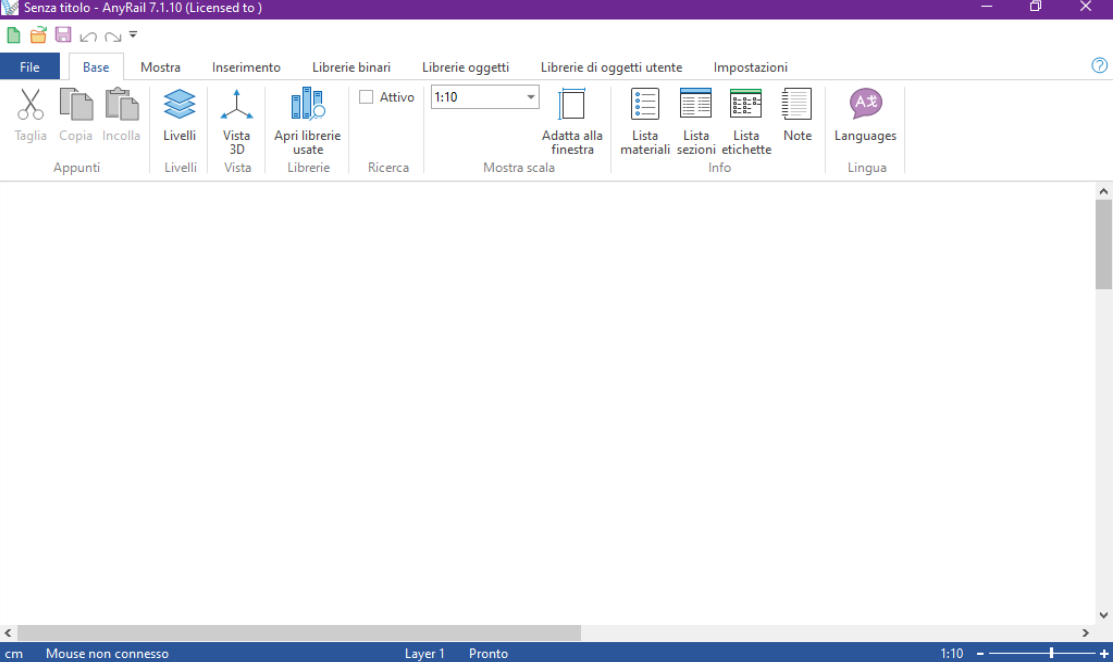Click the vertical scrollbar thumb

click(x=1103, y=245)
